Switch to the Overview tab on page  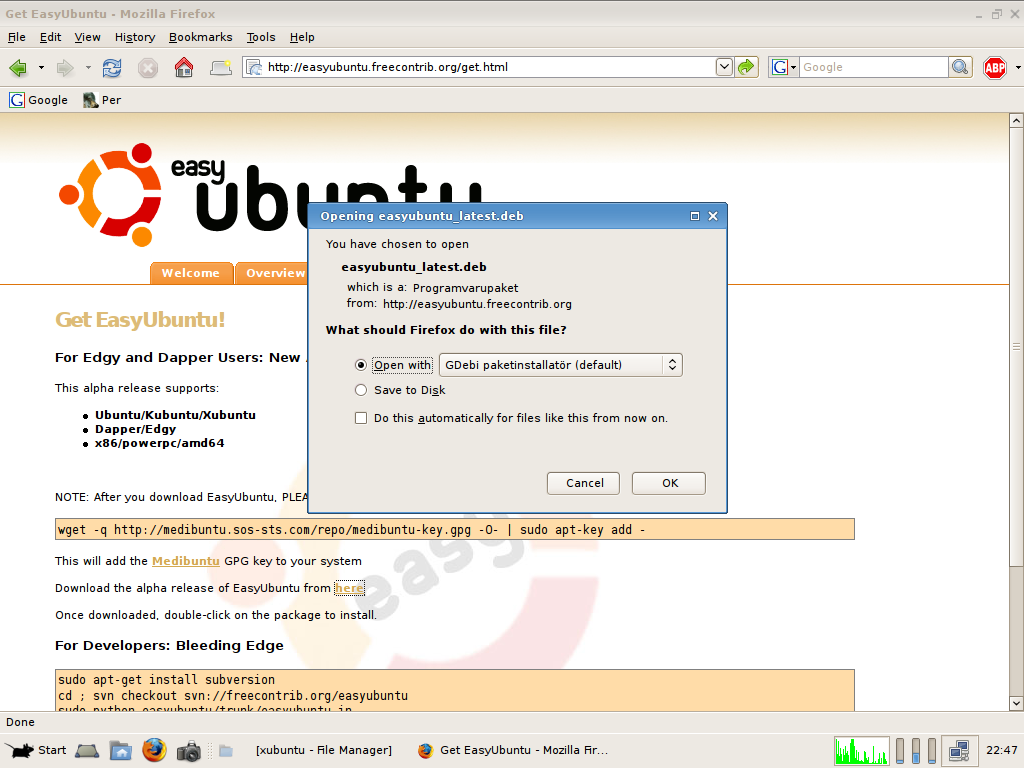273,273
